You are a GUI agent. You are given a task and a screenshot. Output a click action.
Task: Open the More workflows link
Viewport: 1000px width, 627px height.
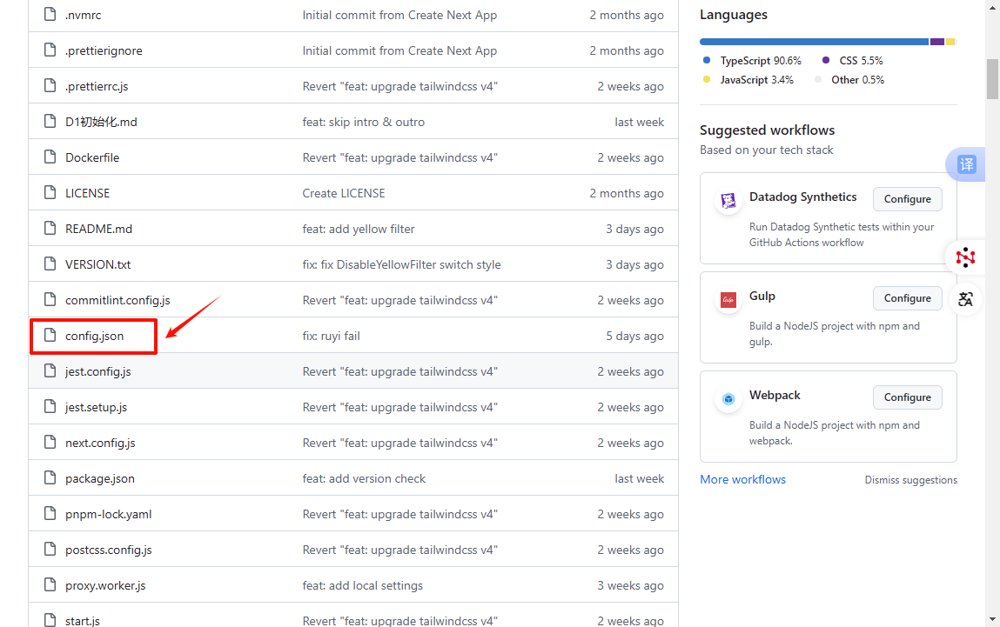click(x=742, y=479)
